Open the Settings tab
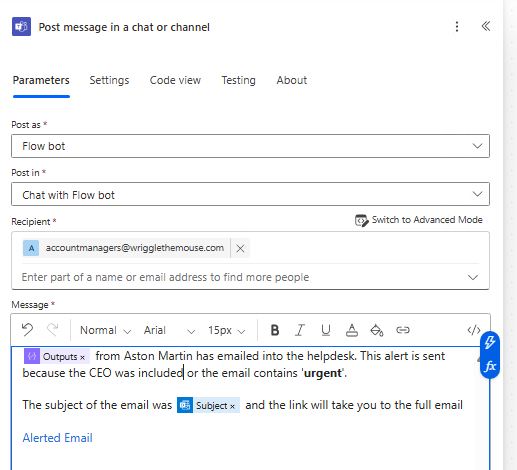 (109, 80)
